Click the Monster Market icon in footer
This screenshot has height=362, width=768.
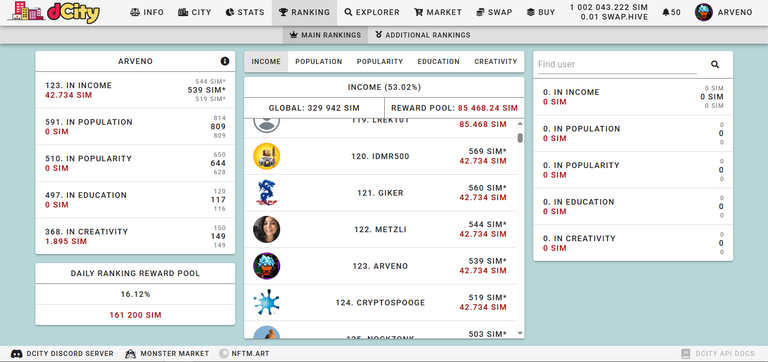point(130,354)
